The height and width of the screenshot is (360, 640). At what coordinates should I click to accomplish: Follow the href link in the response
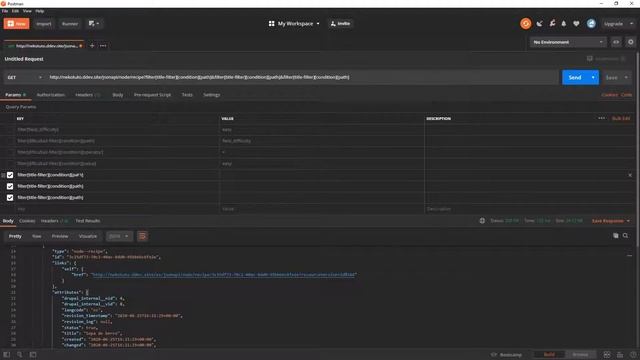224,275
